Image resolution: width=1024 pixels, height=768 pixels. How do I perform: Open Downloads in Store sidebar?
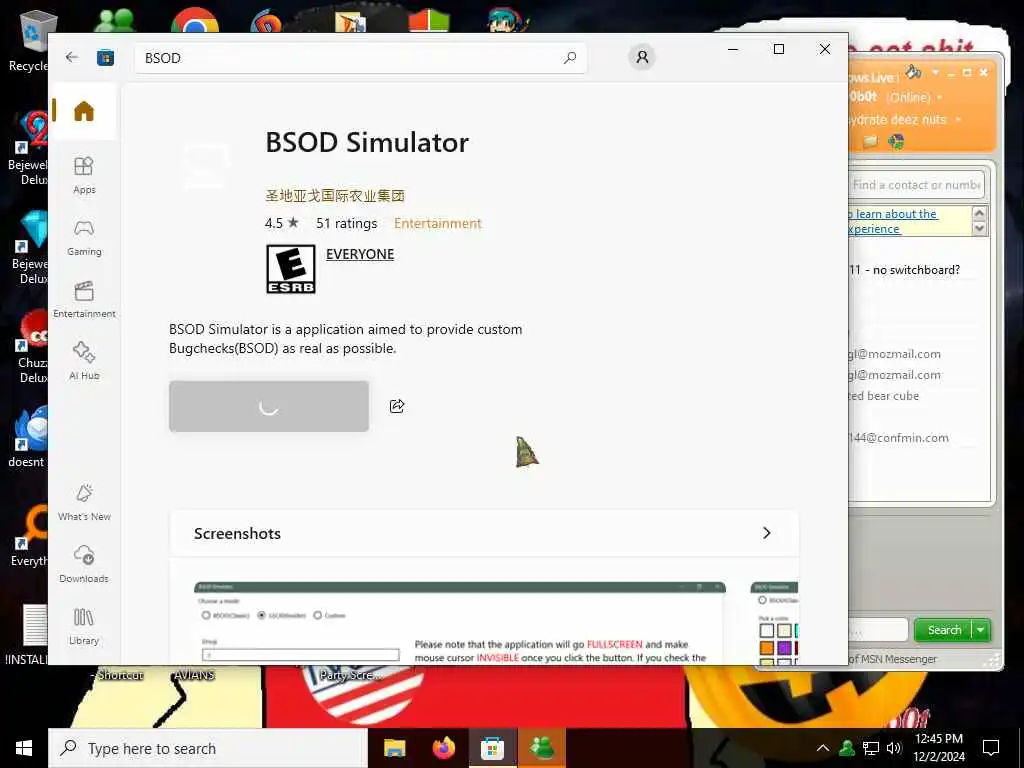(84, 564)
